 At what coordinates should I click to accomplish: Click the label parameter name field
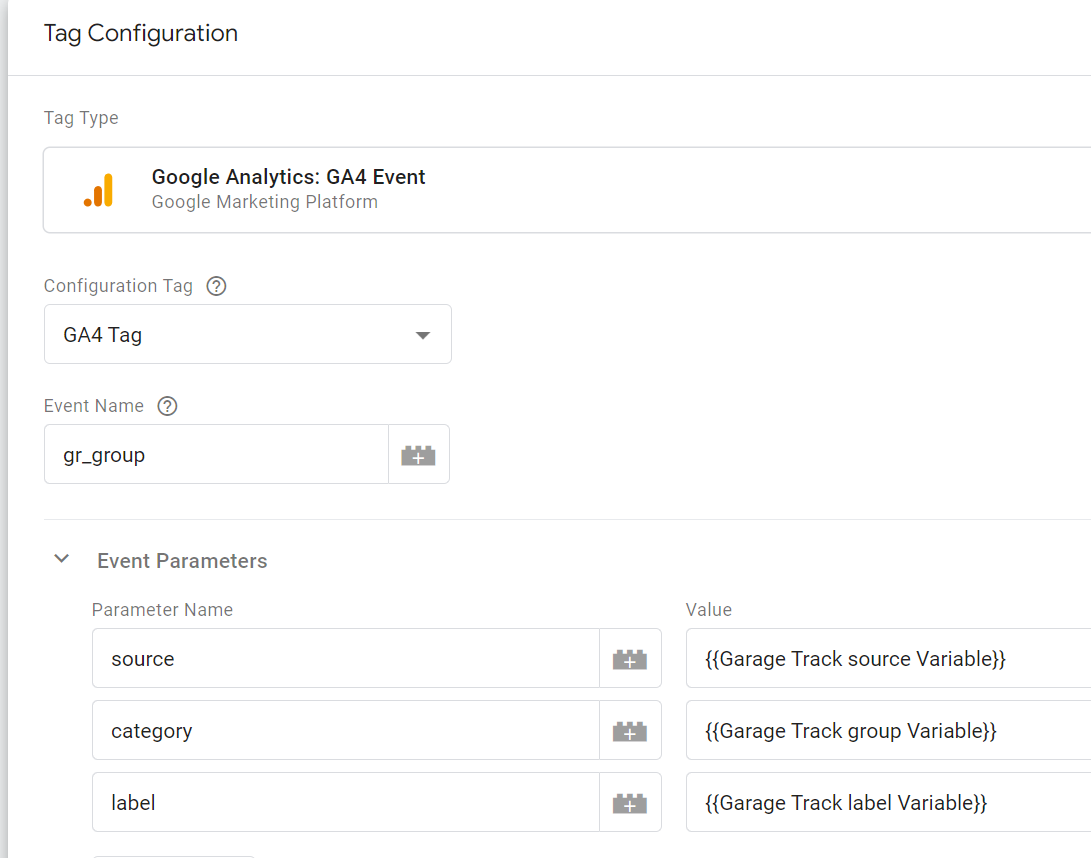pos(345,803)
